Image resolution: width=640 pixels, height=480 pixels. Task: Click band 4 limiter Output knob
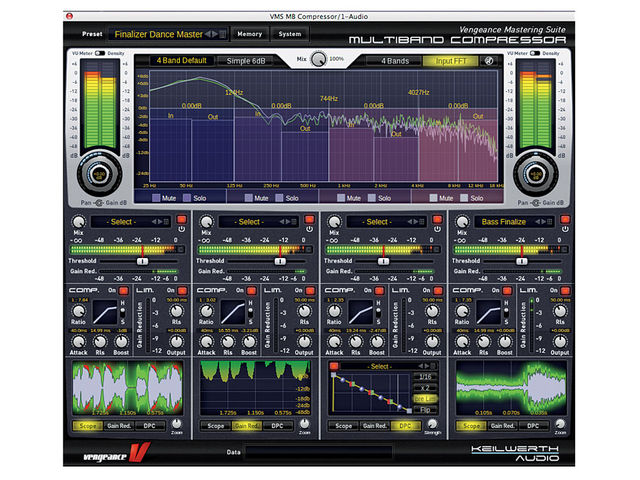tap(560, 341)
